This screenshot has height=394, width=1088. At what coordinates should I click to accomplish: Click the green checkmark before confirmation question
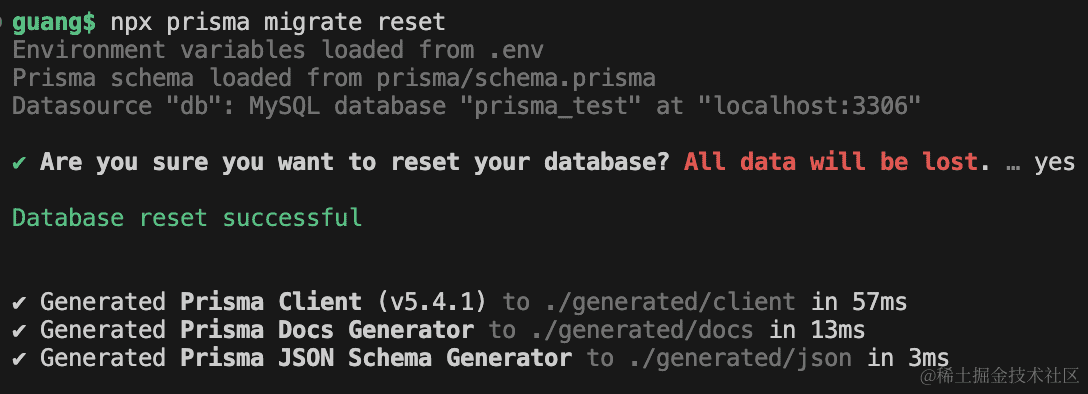point(19,162)
